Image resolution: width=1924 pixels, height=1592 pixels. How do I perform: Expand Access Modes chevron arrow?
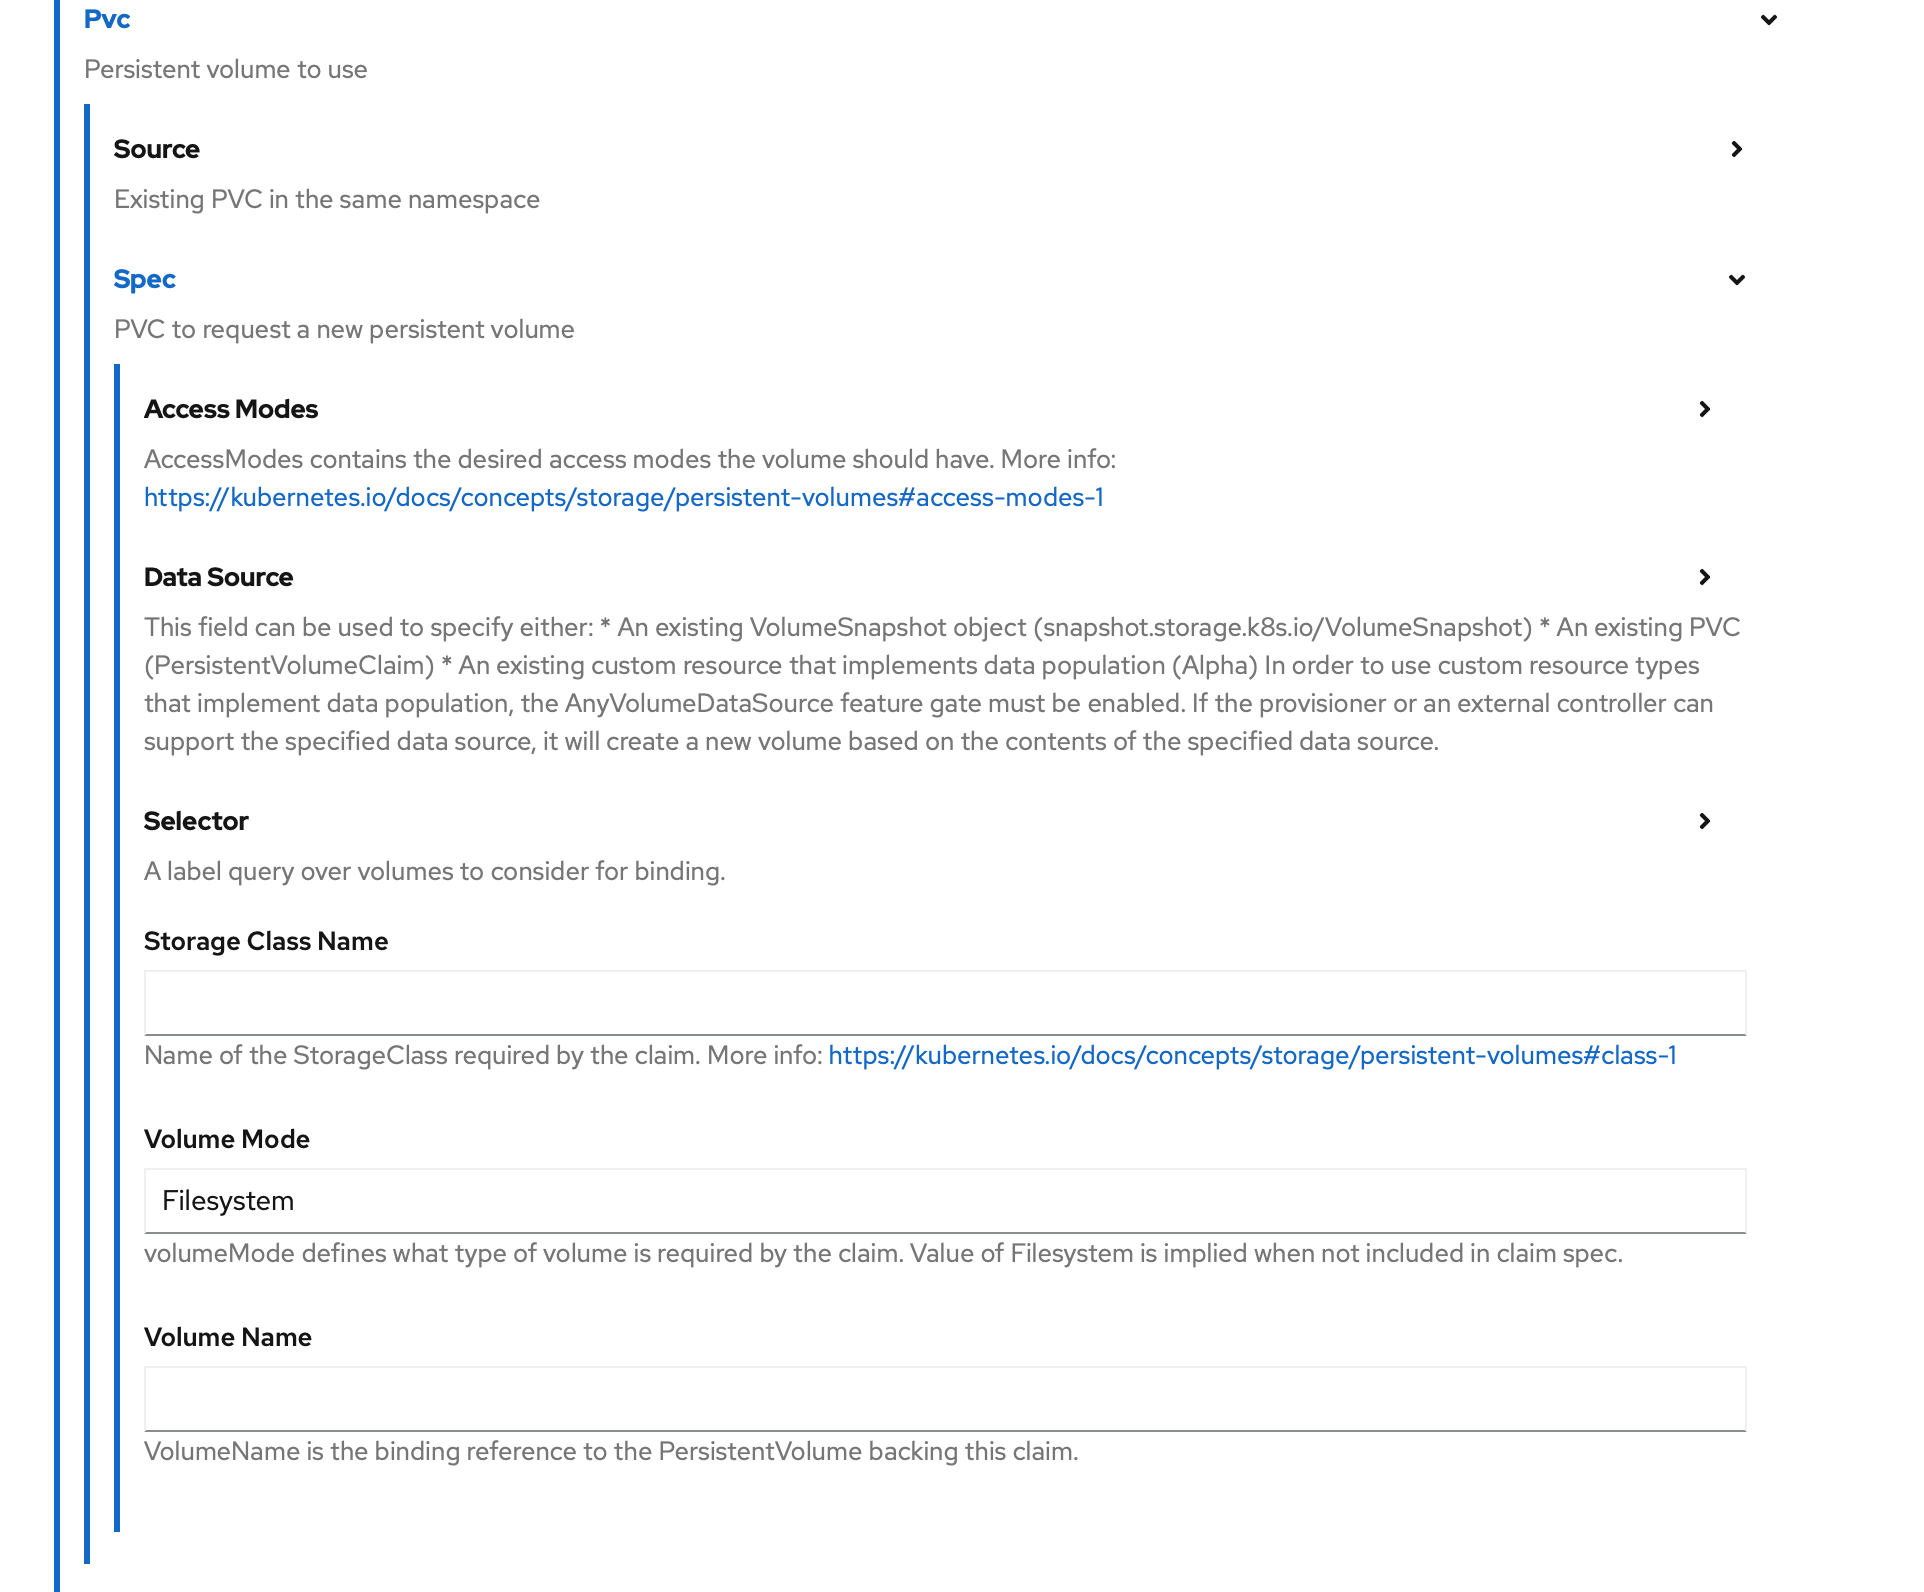[1705, 409]
